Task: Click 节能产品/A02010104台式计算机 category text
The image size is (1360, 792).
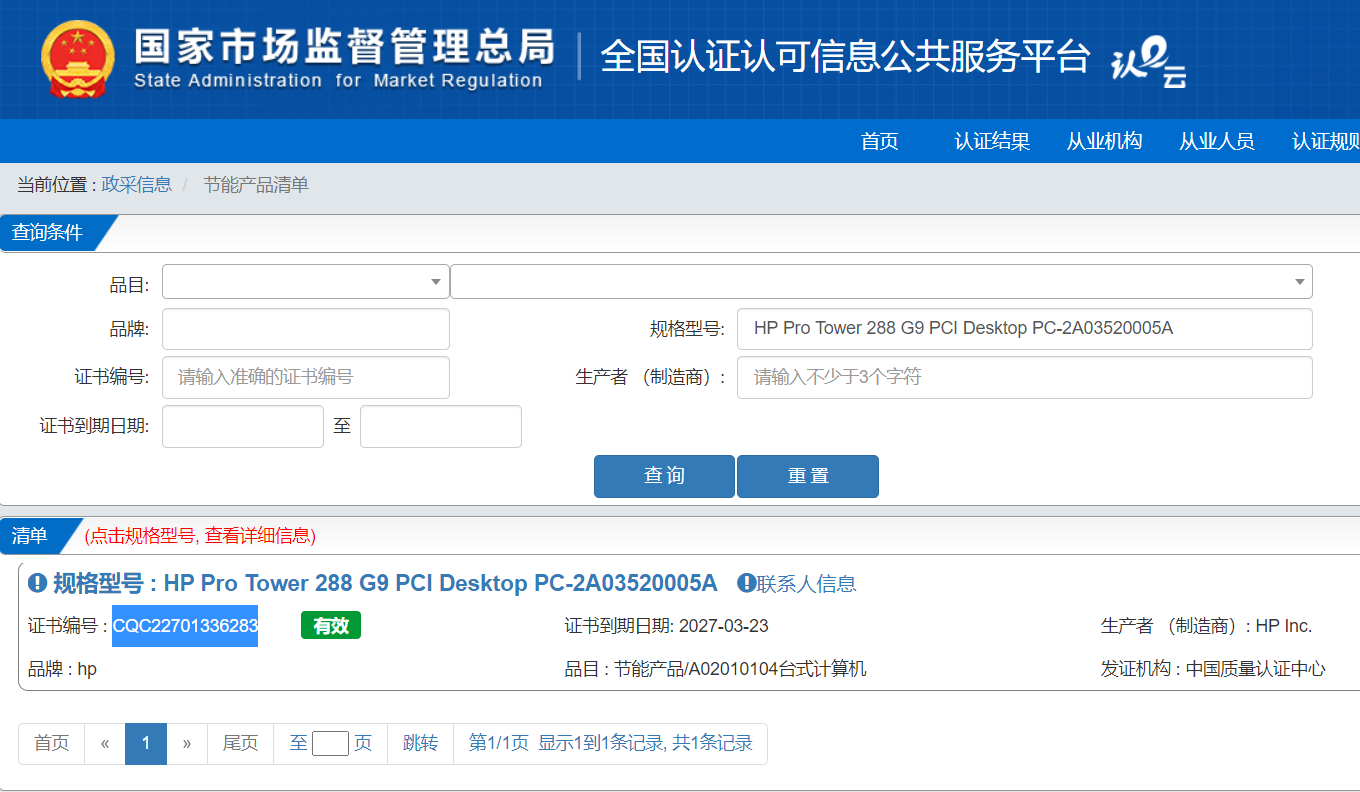Action: 740,669
